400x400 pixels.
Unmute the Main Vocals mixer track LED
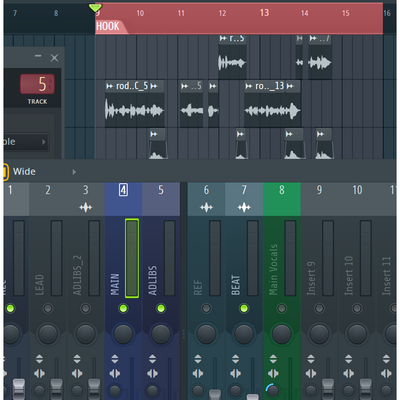[282, 308]
